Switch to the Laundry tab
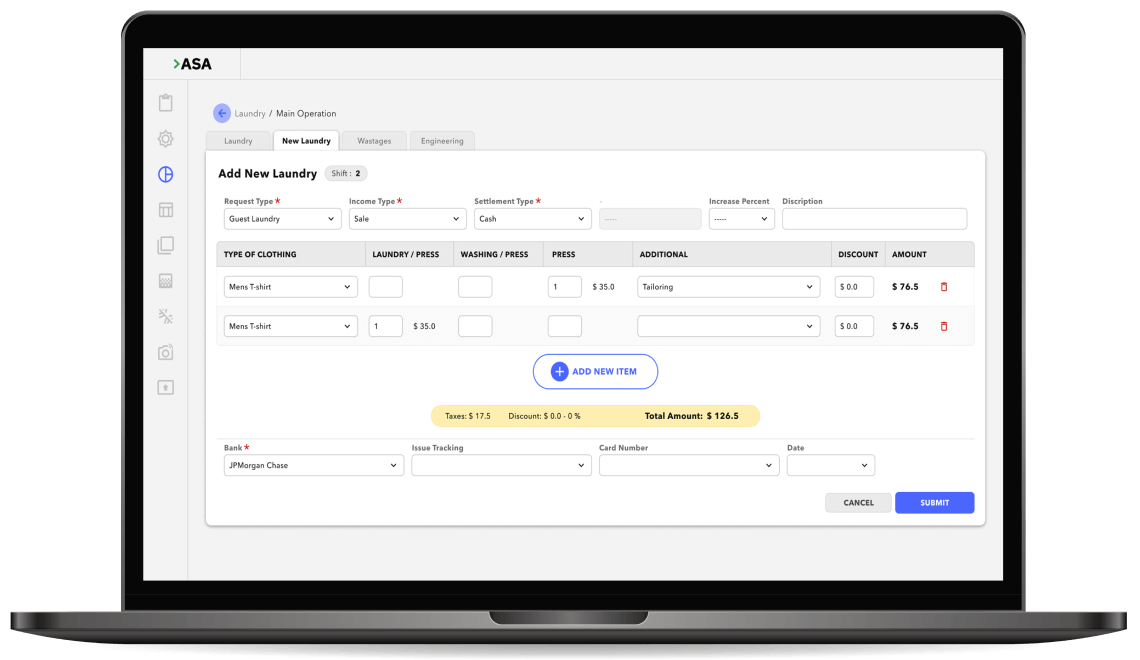The width and height of the screenshot is (1140, 660). pos(238,141)
